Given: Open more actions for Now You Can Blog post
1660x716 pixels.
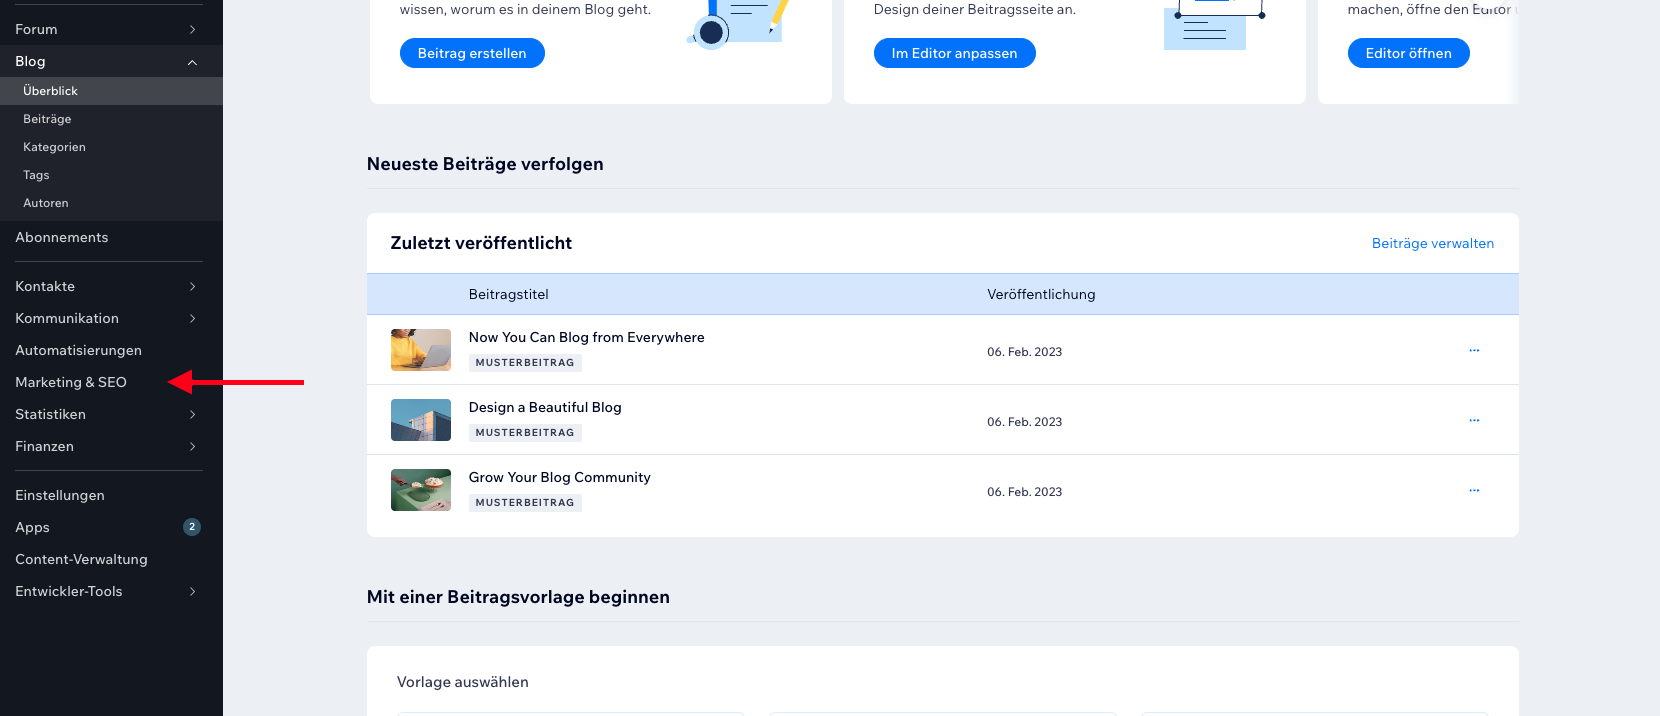Looking at the screenshot, I should 1474,350.
